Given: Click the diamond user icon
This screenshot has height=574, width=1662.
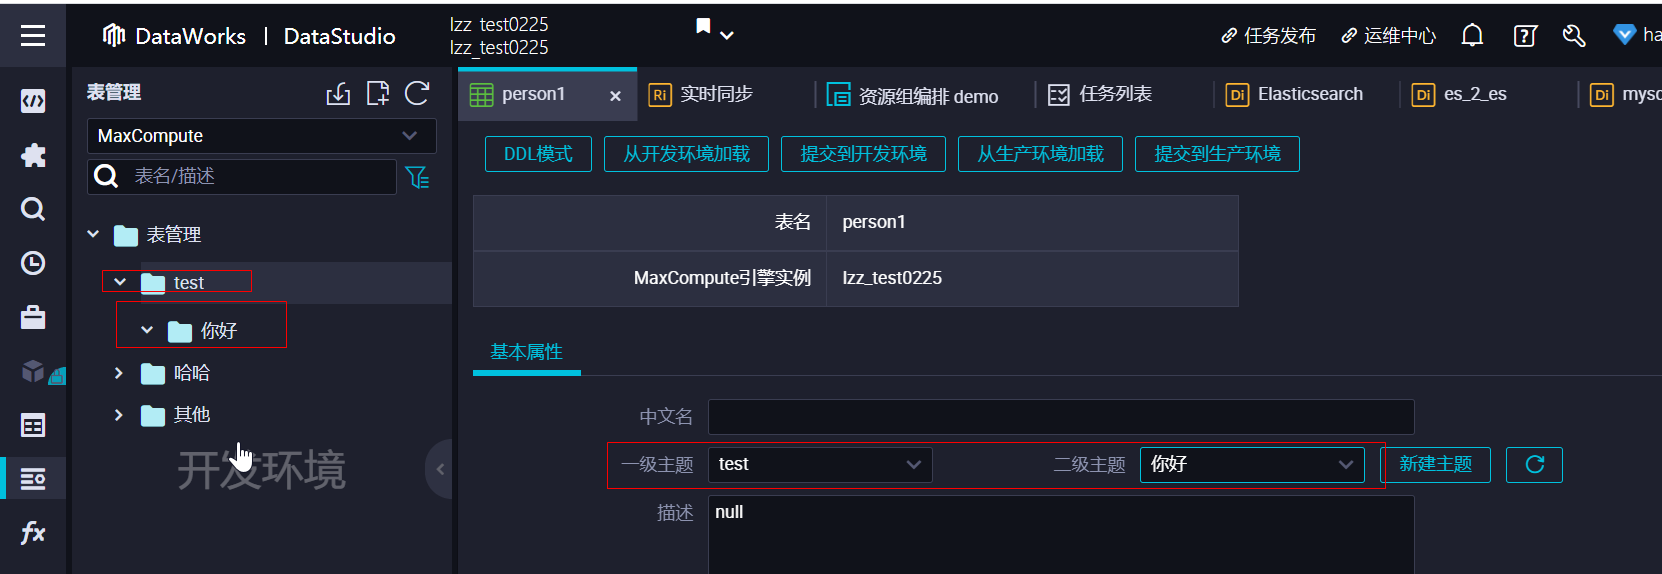Looking at the screenshot, I should pyautogui.click(x=1625, y=35).
